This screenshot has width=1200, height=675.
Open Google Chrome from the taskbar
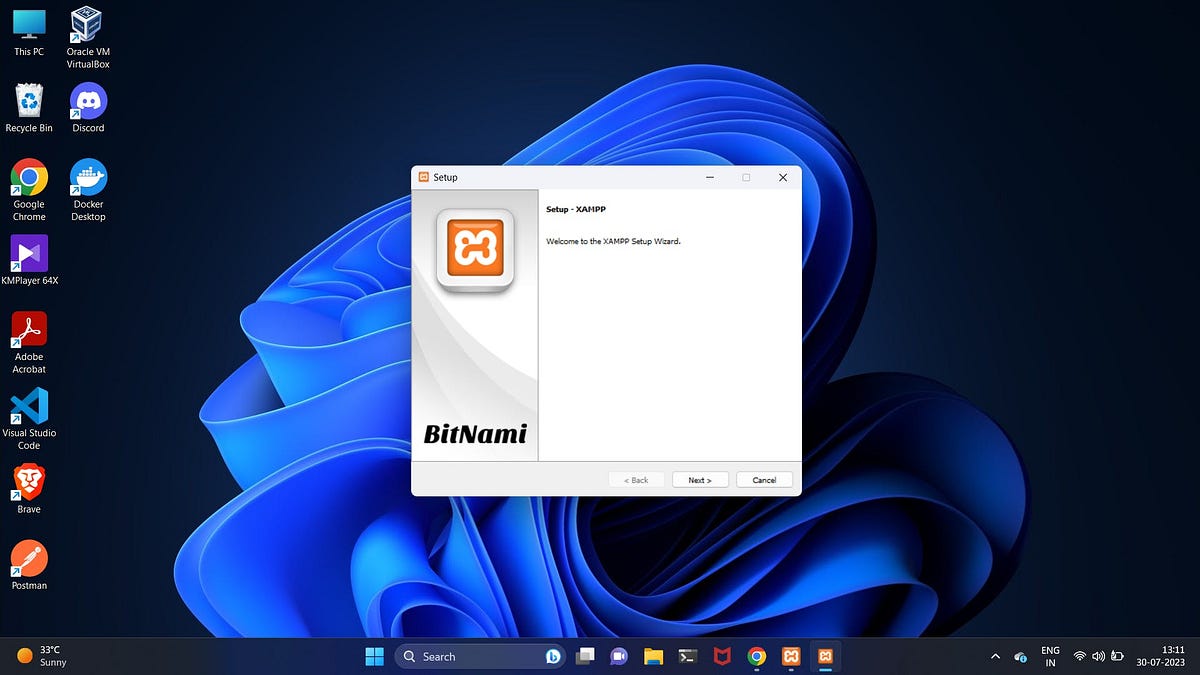click(757, 656)
